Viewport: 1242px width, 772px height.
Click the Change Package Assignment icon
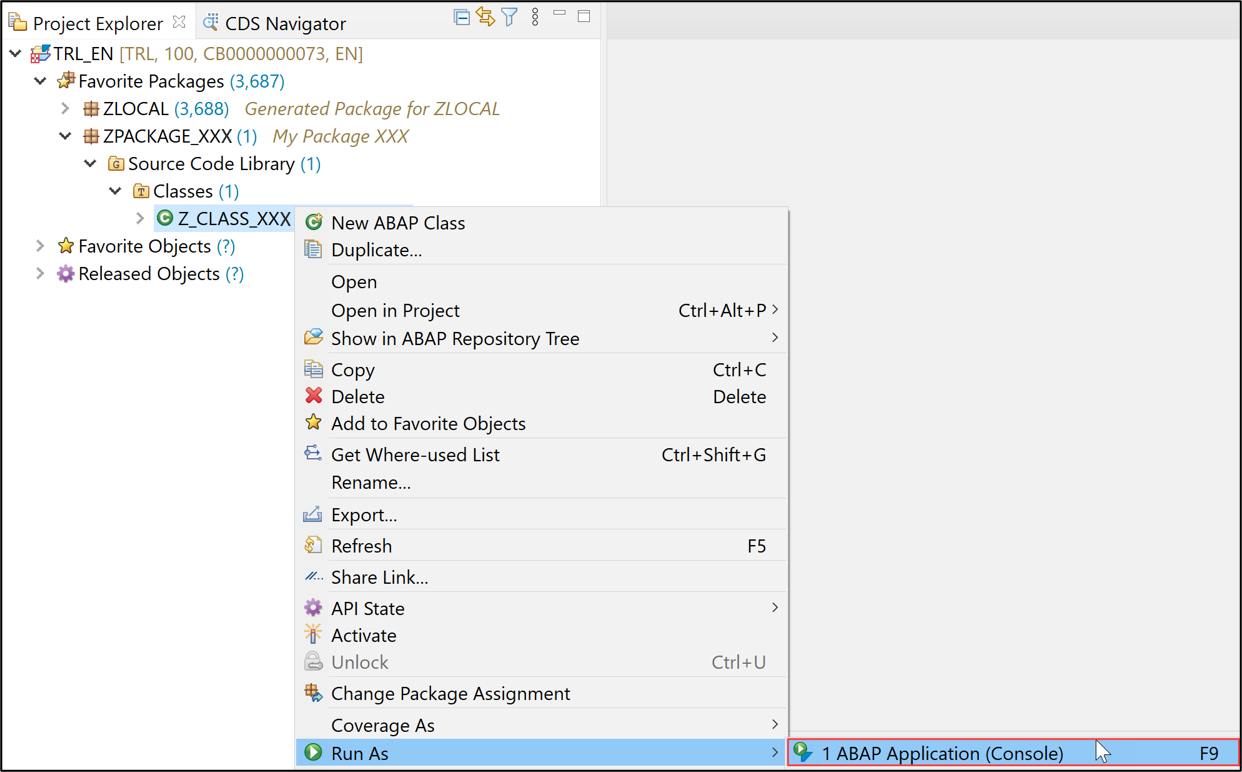(314, 692)
